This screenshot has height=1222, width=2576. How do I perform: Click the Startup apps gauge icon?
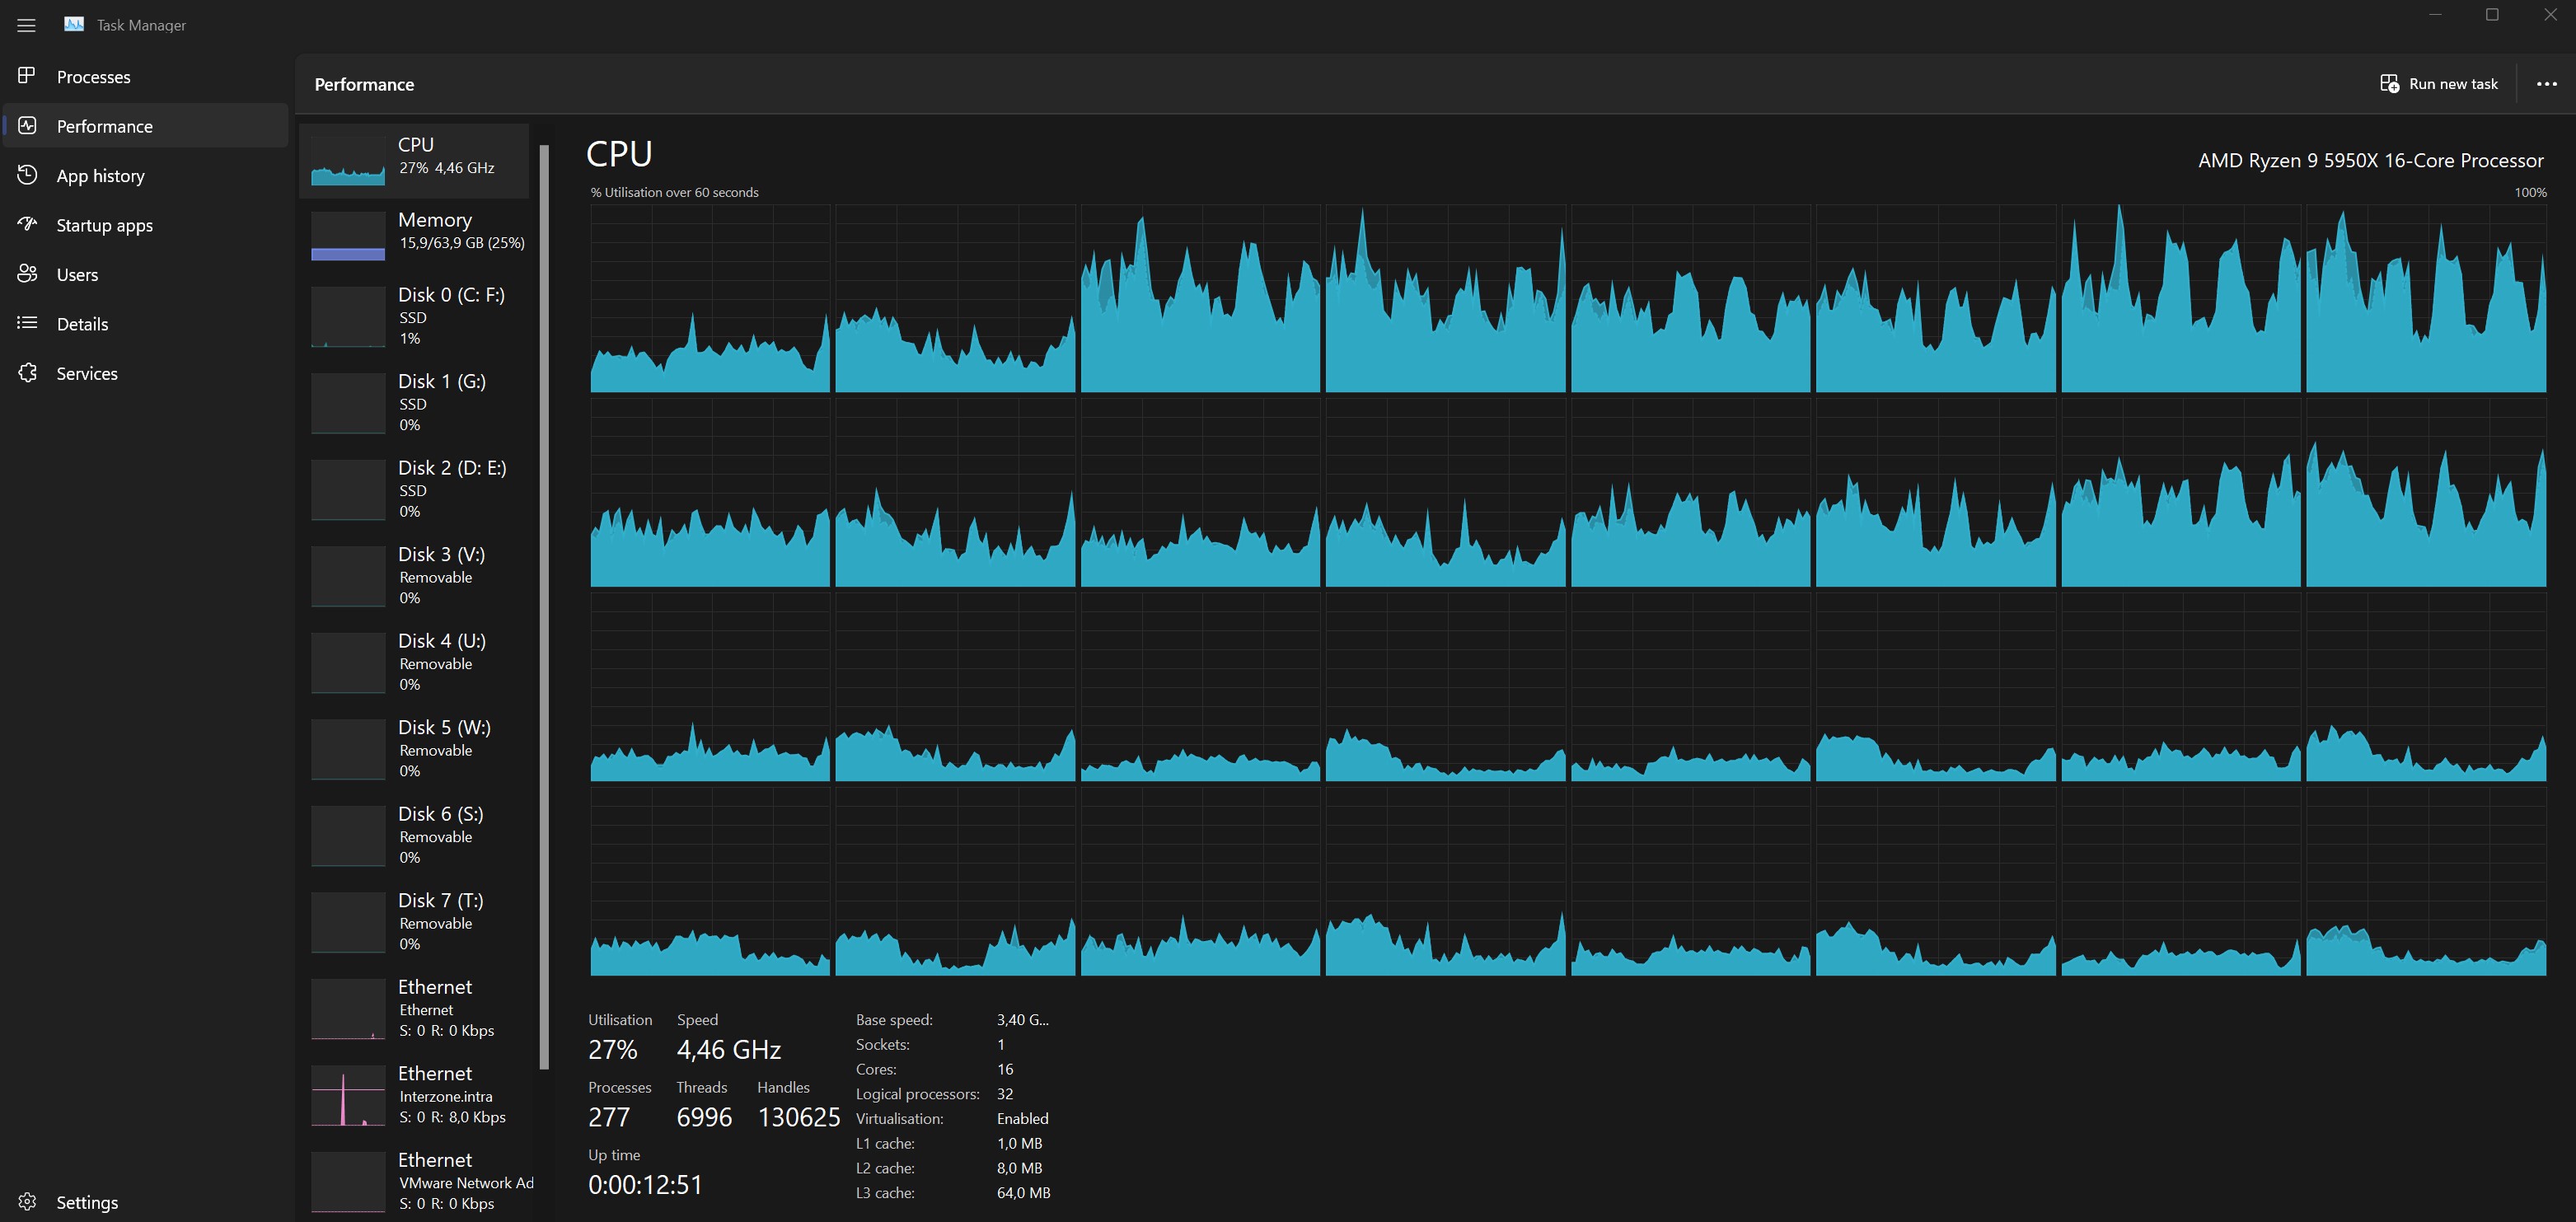click(27, 224)
